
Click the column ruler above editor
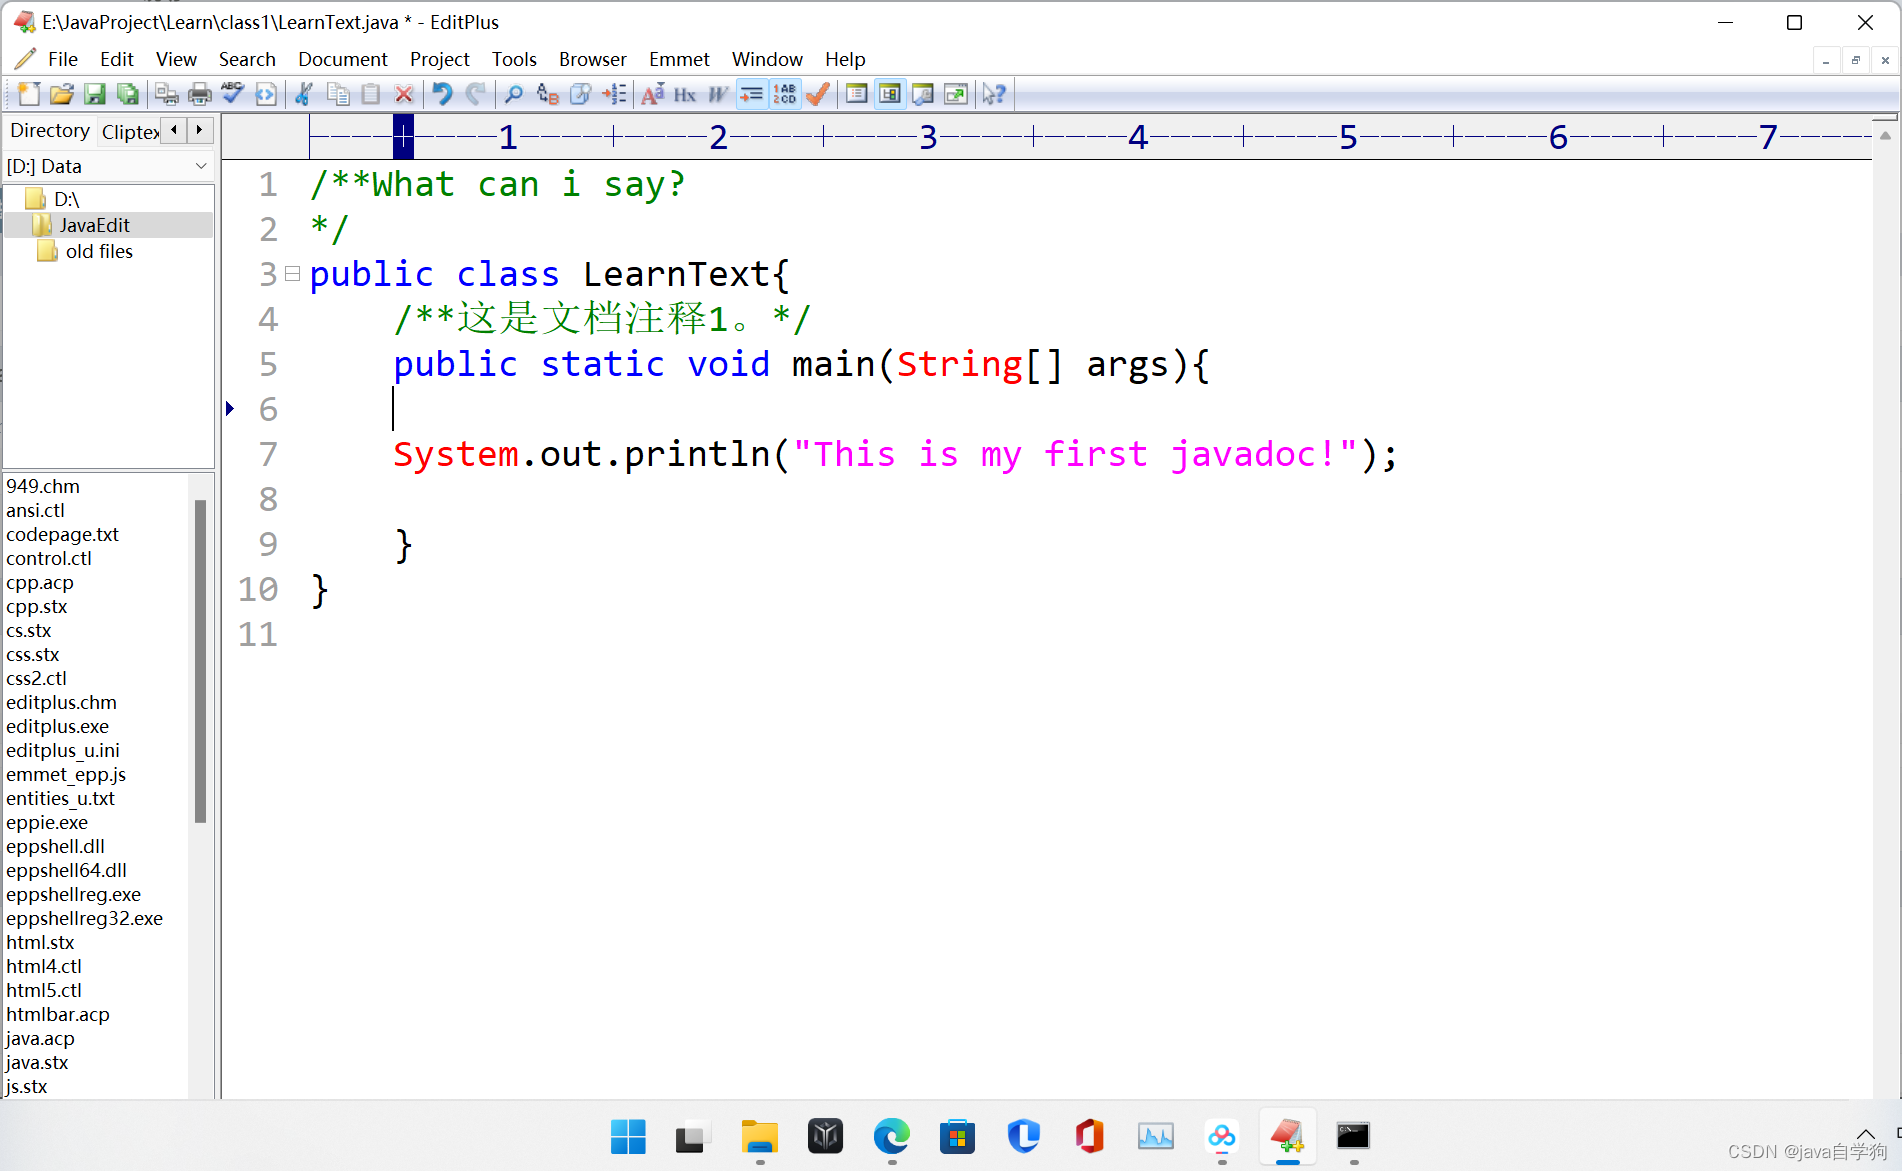[1090, 137]
